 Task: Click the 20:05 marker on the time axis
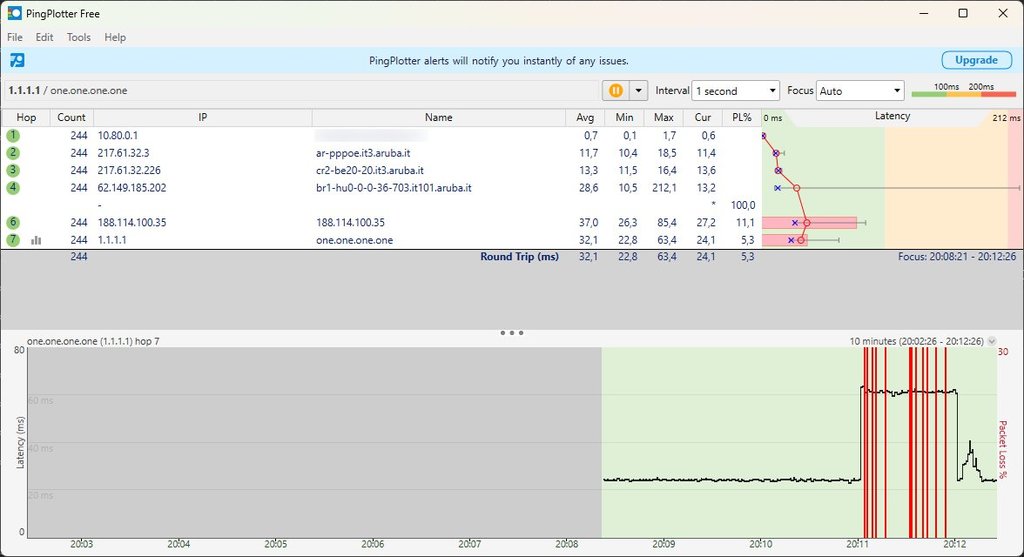tap(276, 543)
